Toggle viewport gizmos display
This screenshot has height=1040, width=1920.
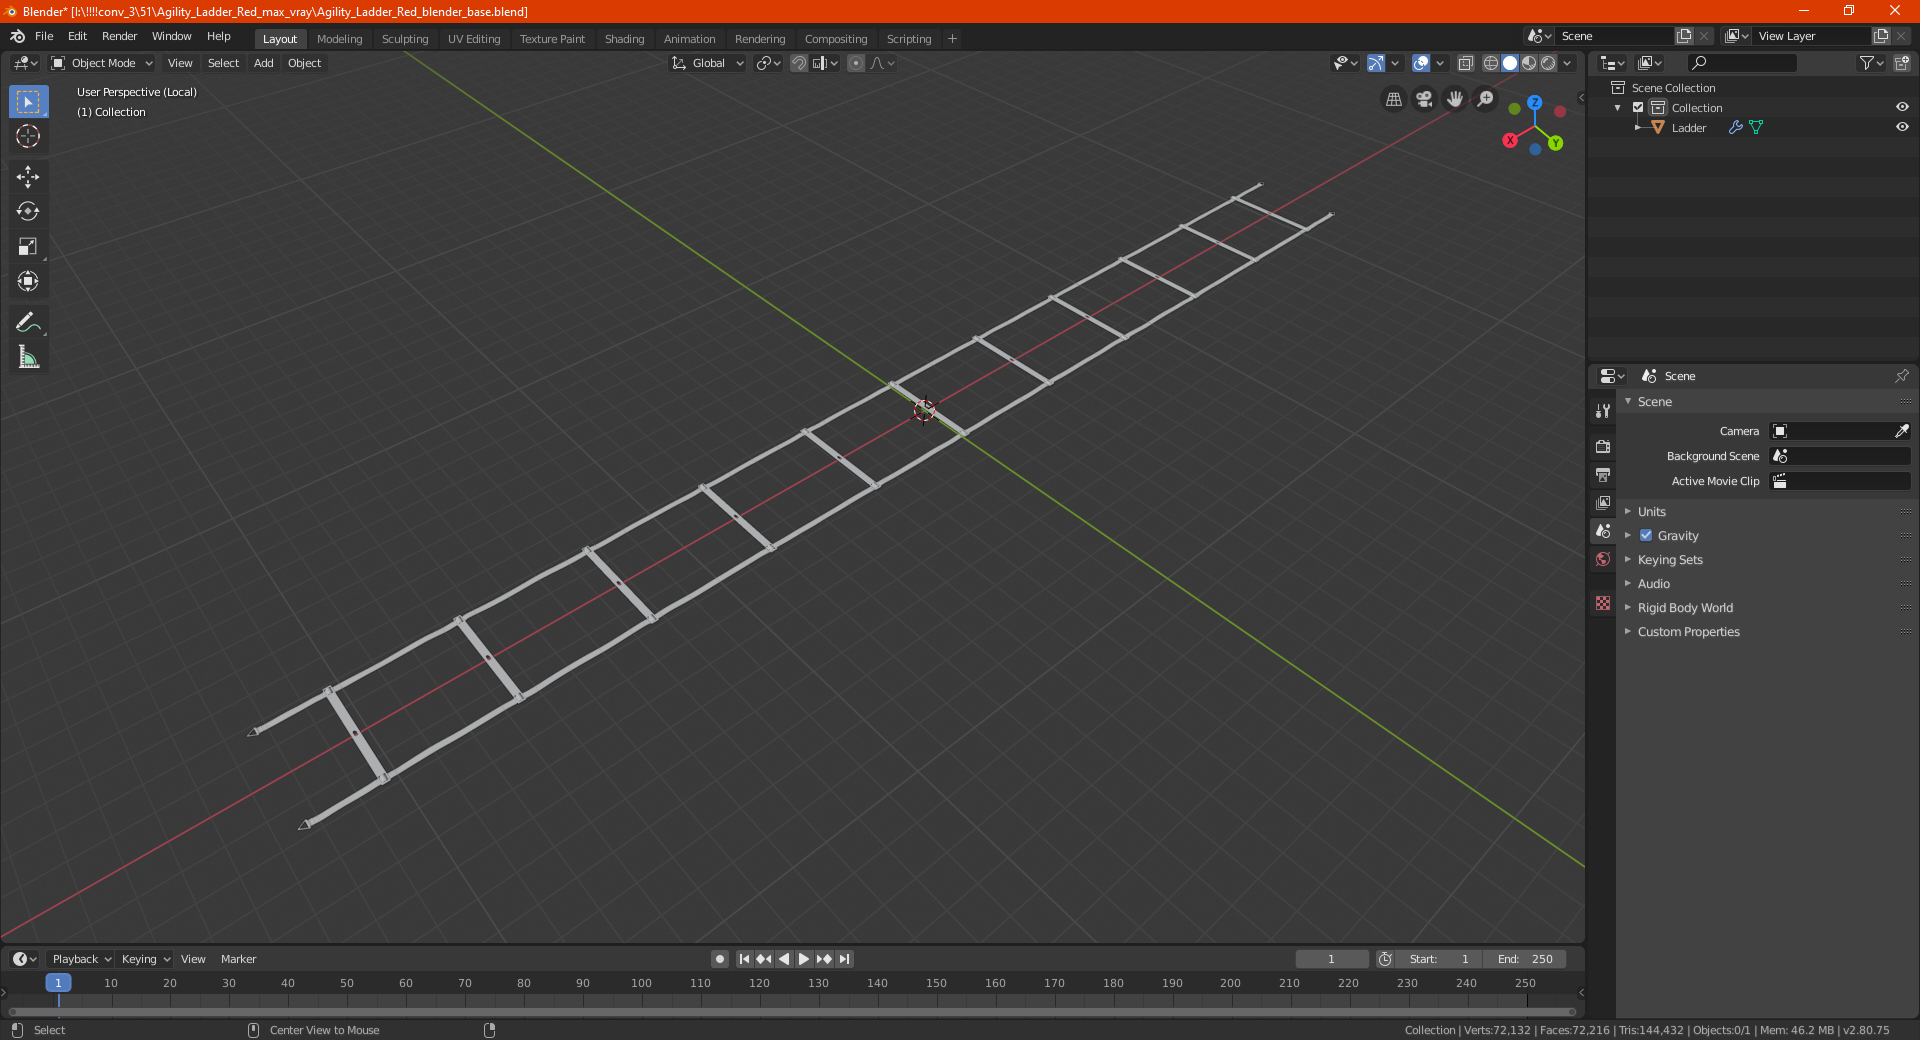[x=1376, y=63]
